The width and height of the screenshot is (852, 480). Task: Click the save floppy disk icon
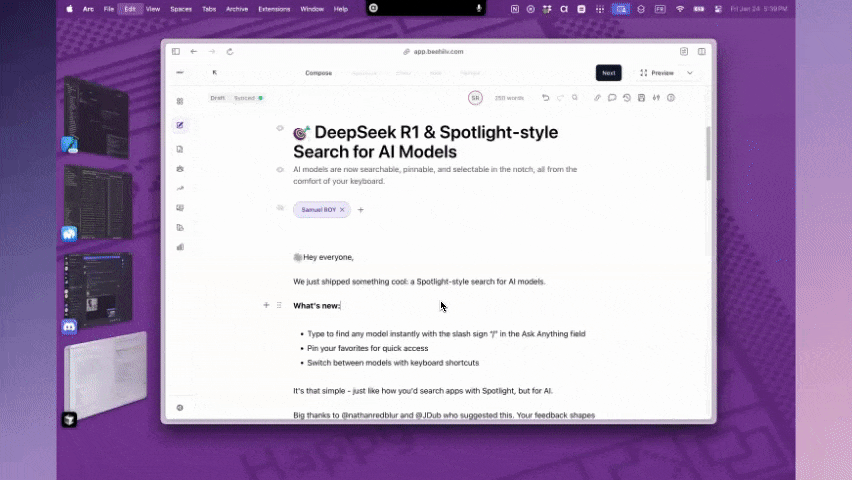tap(641, 98)
